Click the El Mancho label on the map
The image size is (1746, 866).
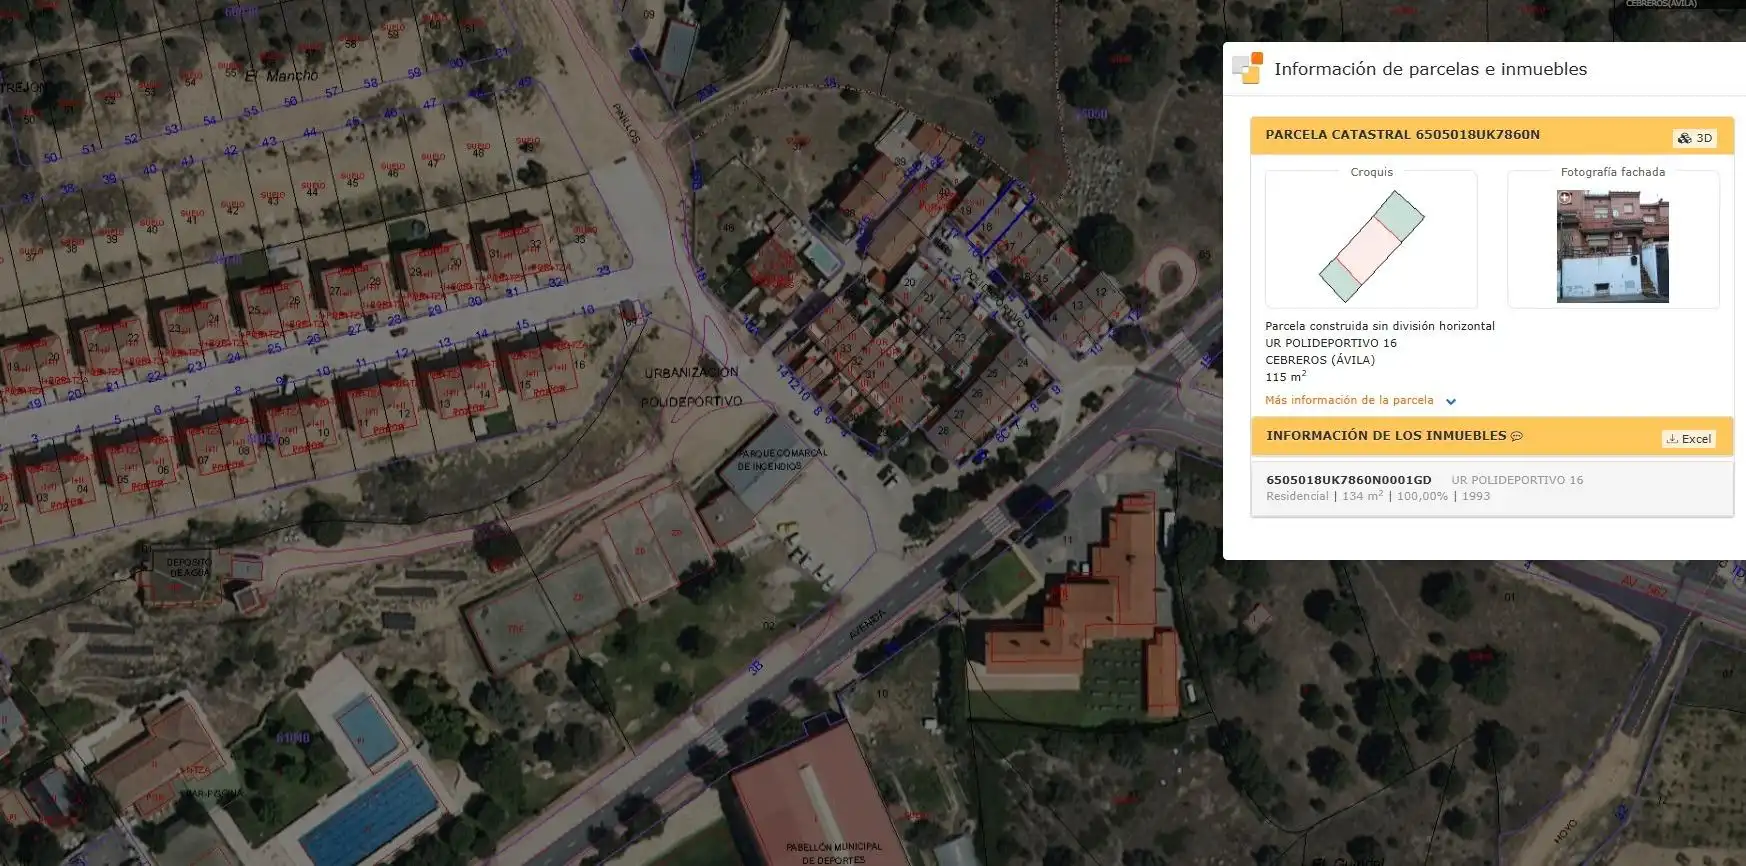(281, 76)
